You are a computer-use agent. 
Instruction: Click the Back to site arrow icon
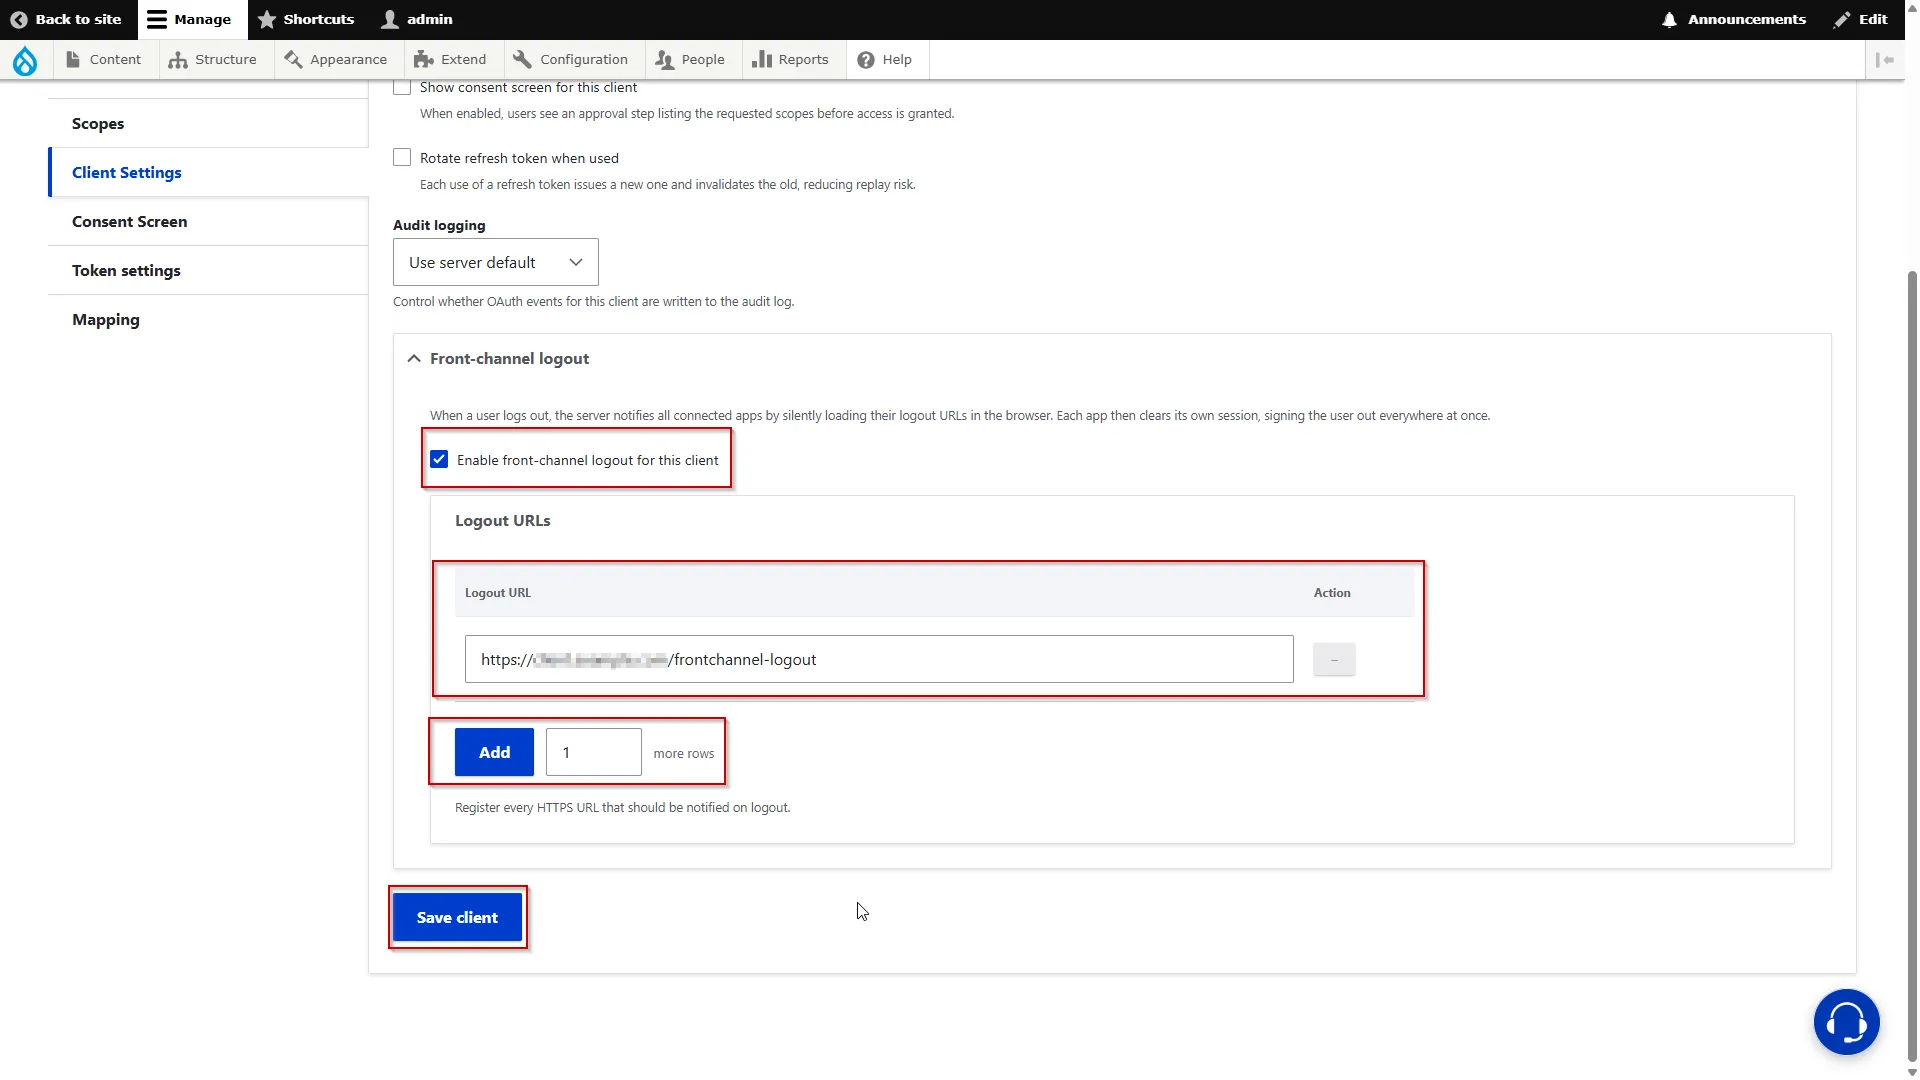pos(18,19)
